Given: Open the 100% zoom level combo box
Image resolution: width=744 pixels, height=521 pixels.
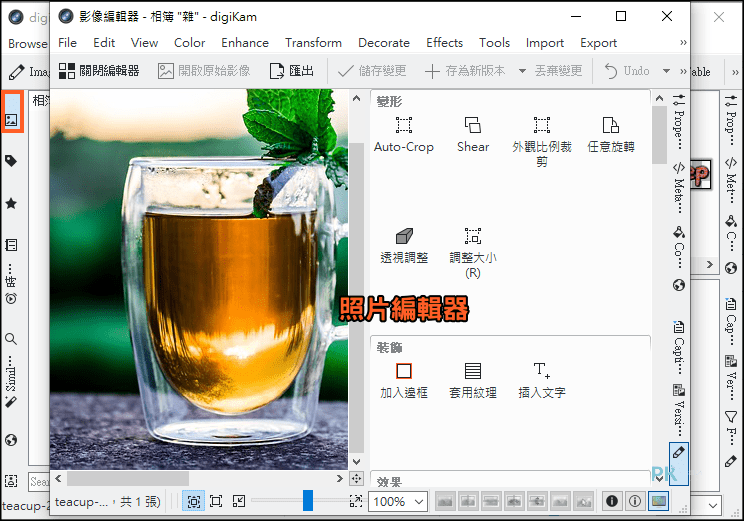Looking at the screenshot, I should [x=398, y=502].
